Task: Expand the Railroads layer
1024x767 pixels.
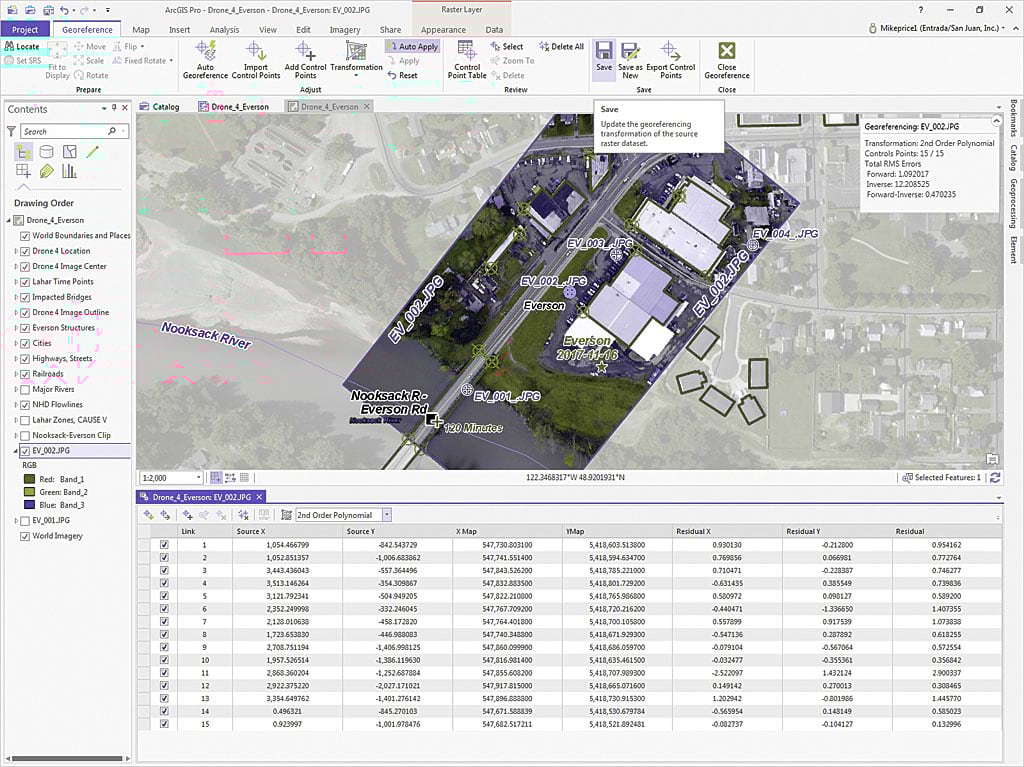Action: point(16,374)
